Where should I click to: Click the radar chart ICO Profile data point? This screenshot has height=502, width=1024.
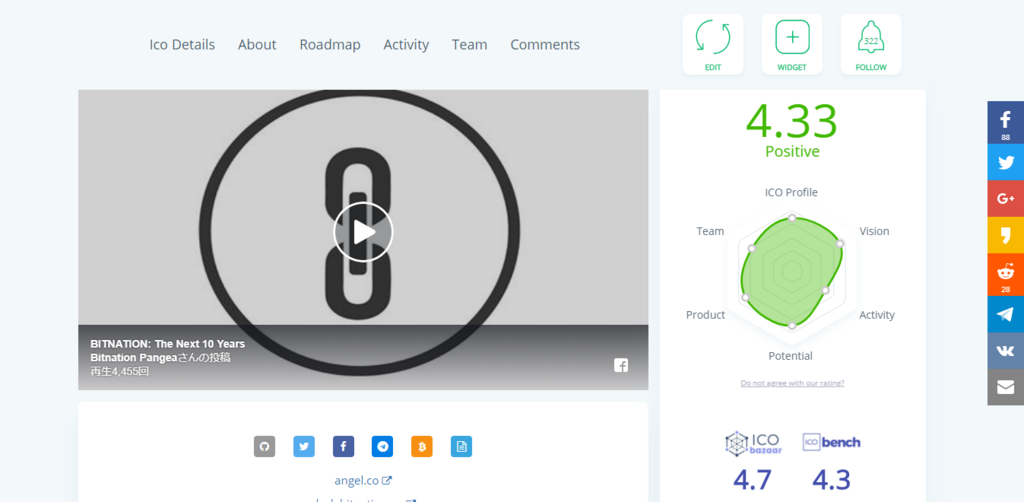pyautogui.click(x=792, y=218)
